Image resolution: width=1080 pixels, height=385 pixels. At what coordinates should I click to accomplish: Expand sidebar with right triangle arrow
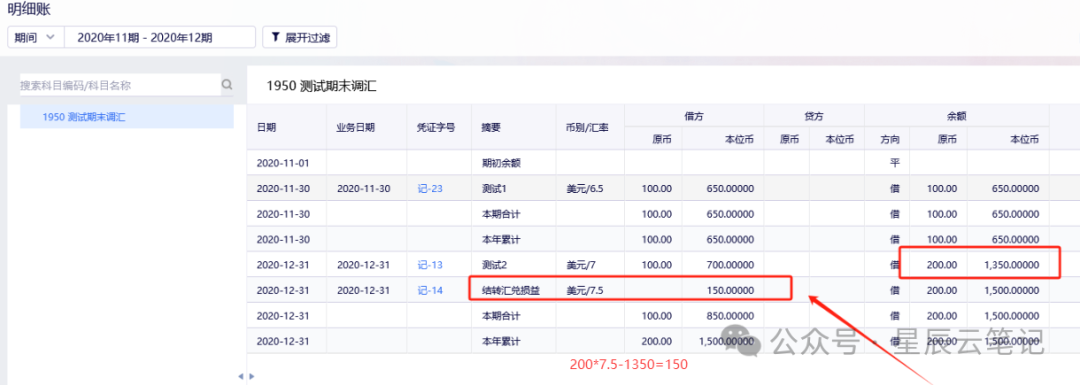tap(251, 376)
